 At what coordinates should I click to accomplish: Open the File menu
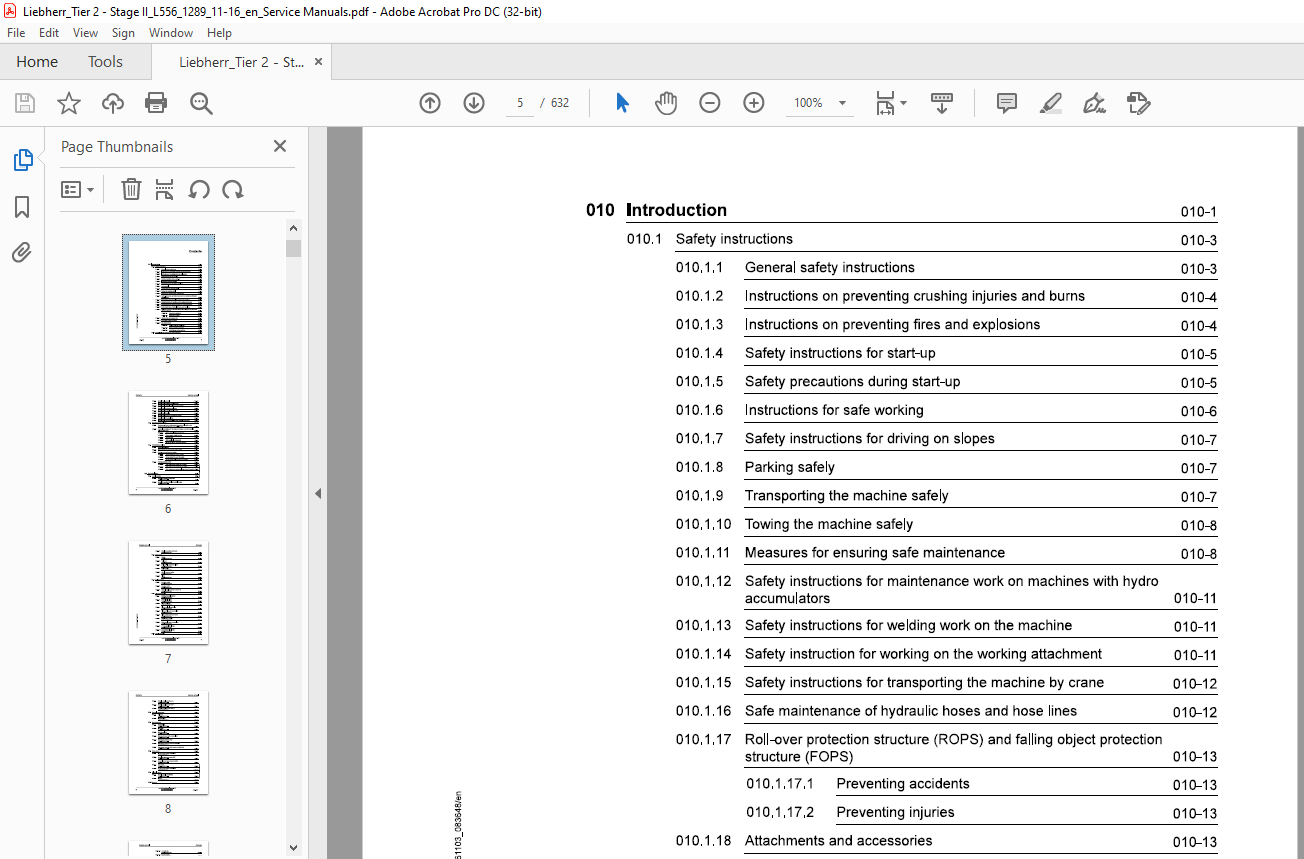pos(16,33)
